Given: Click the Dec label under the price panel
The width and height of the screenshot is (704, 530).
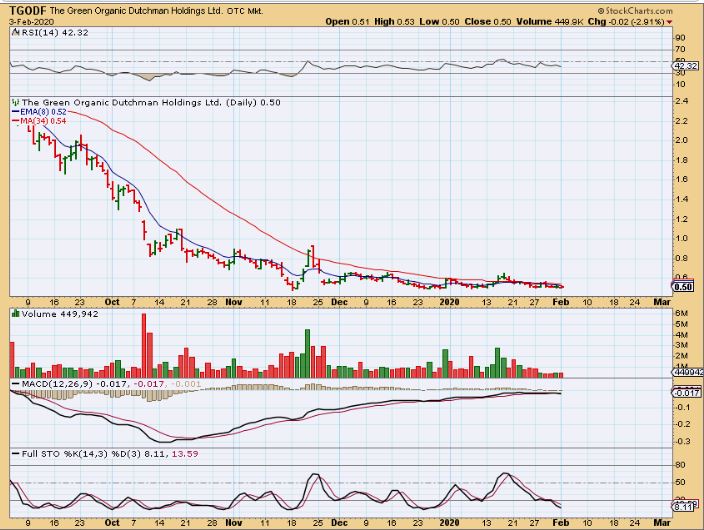Looking at the screenshot, I should [x=339, y=302].
